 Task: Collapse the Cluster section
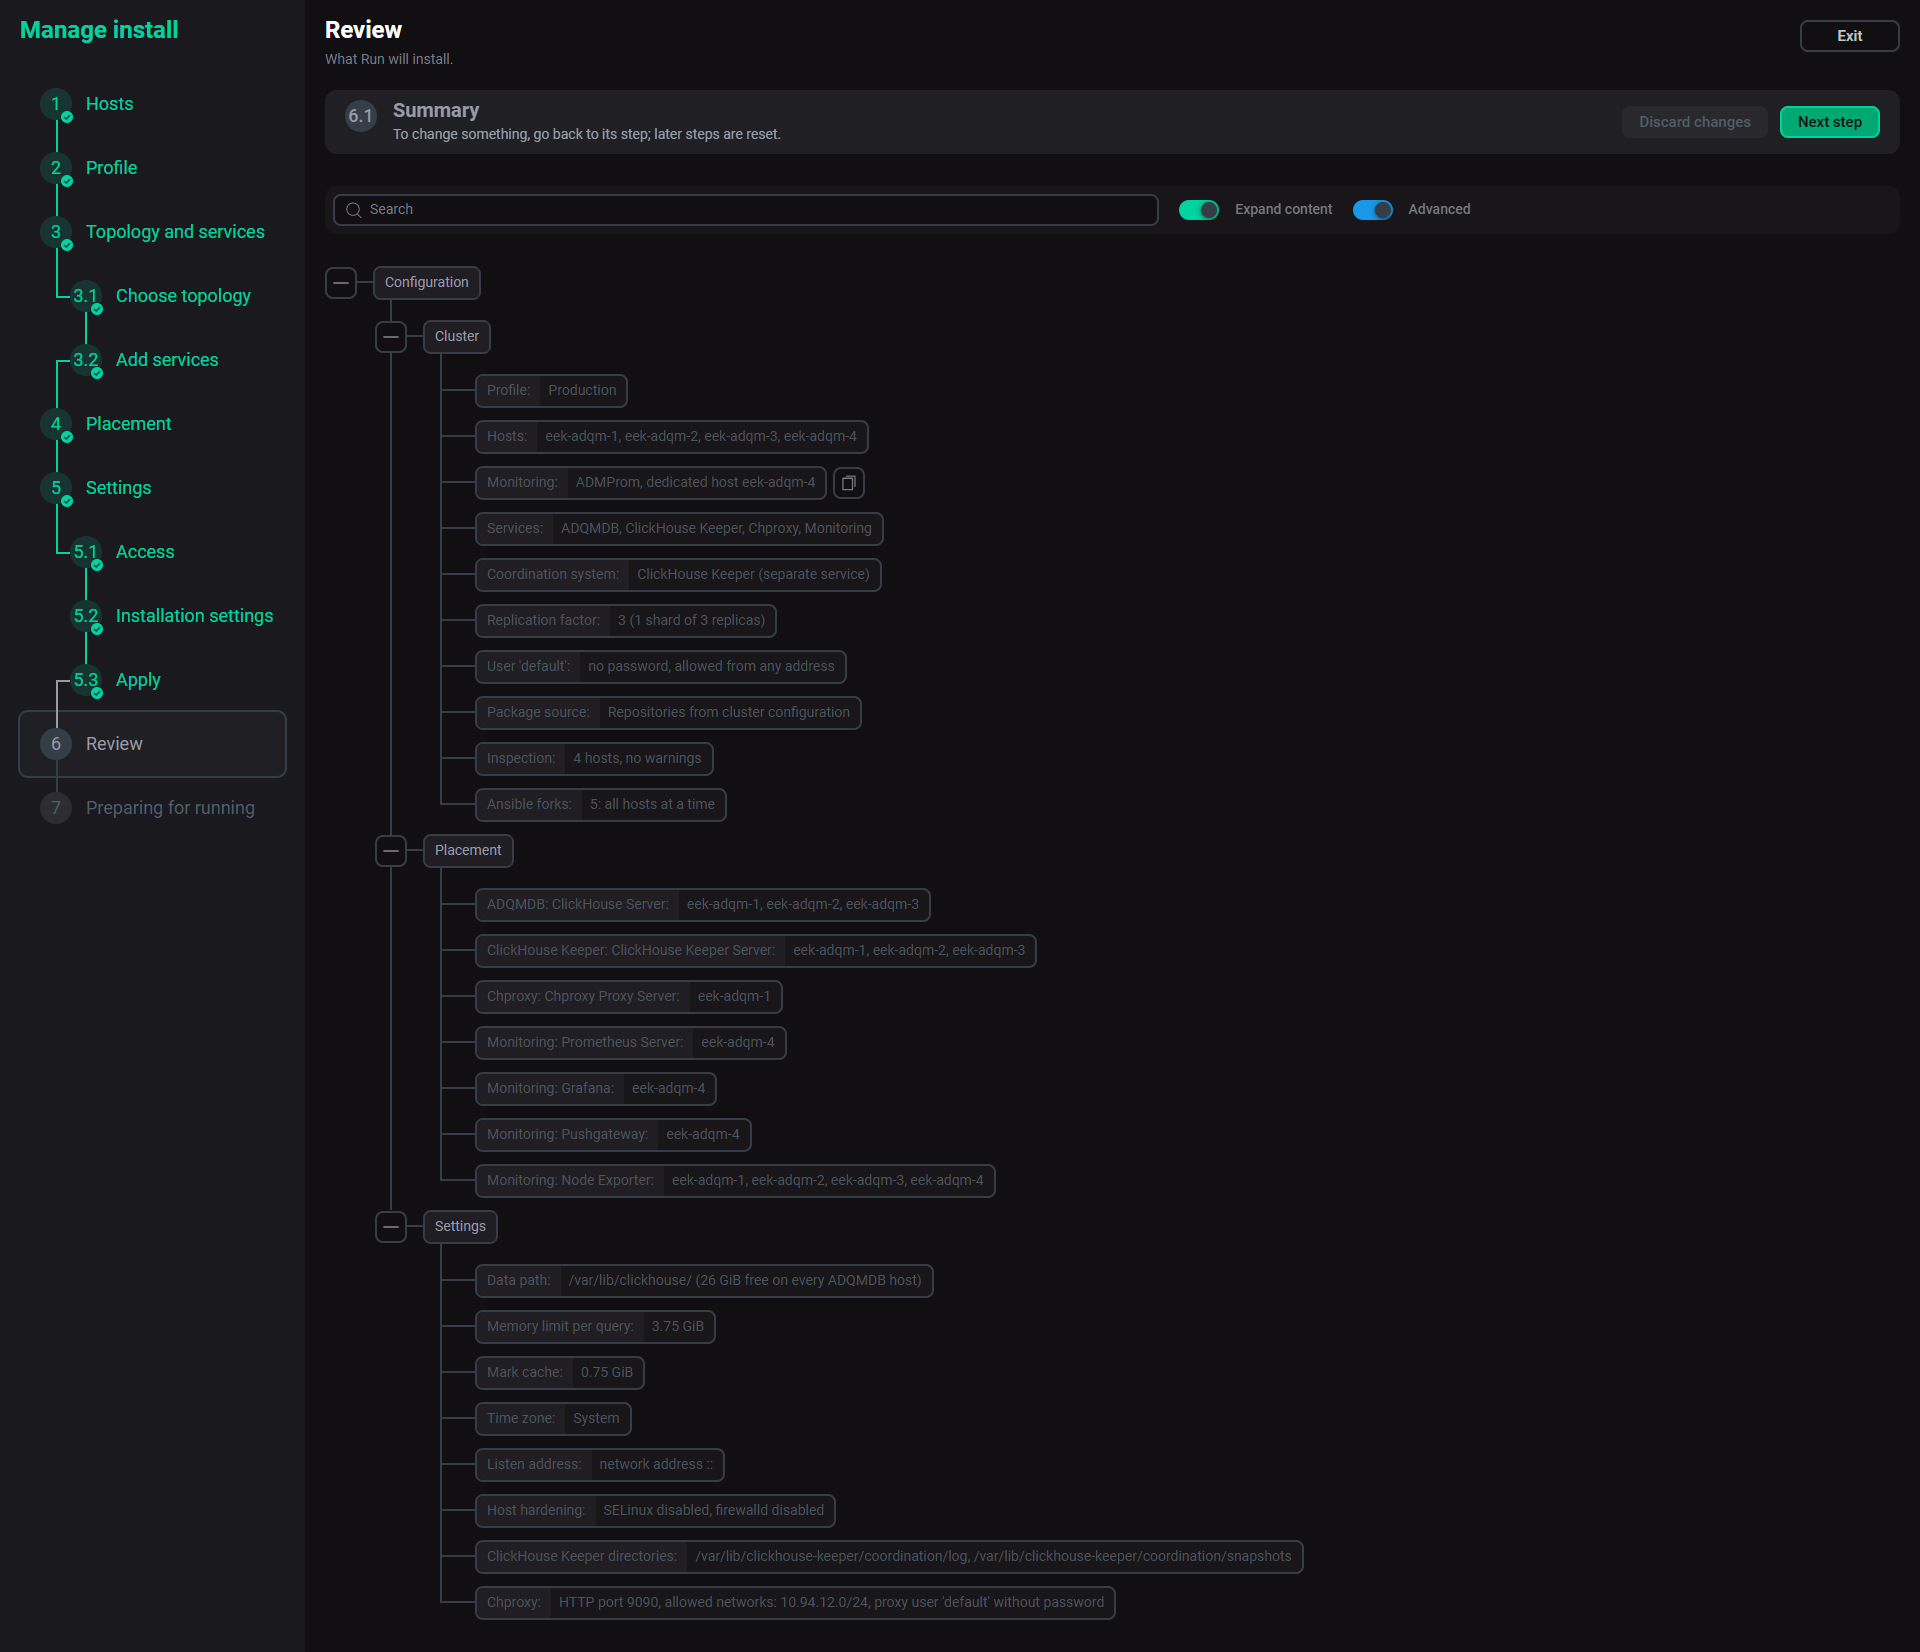pos(391,337)
